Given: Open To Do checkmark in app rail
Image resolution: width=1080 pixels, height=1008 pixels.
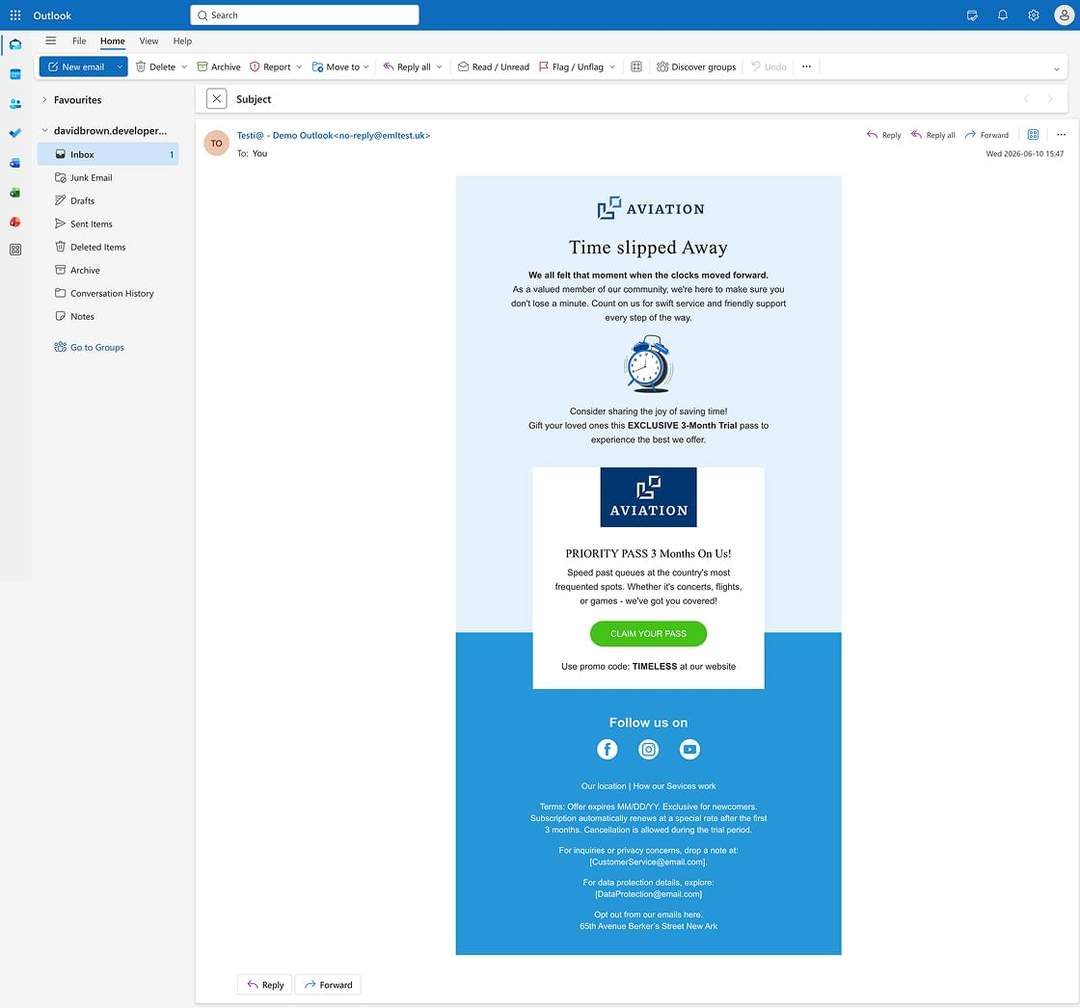Looking at the screenshot, I should [x=15, y=133].
